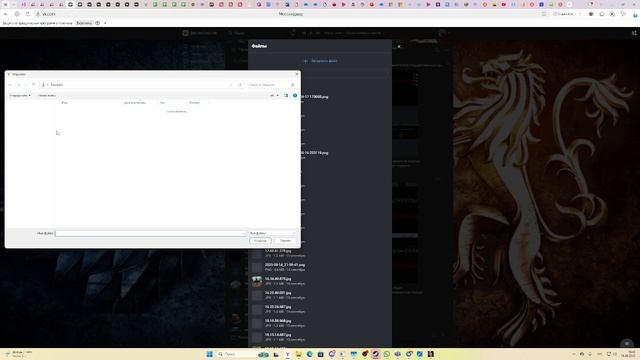Viewport: 640px width, 360px height.
Task: Go forward in the Open file dialog
Action: click(18, 84)
